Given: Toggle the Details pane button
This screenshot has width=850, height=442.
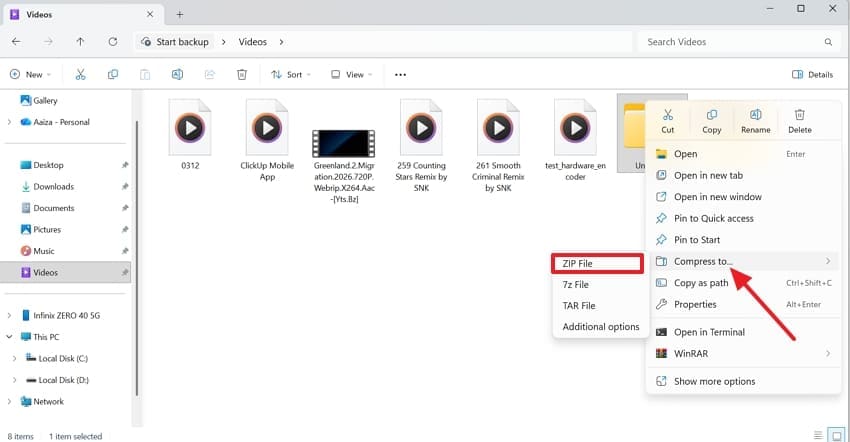Looking at the screenshot, I should [x=812, y=75].
